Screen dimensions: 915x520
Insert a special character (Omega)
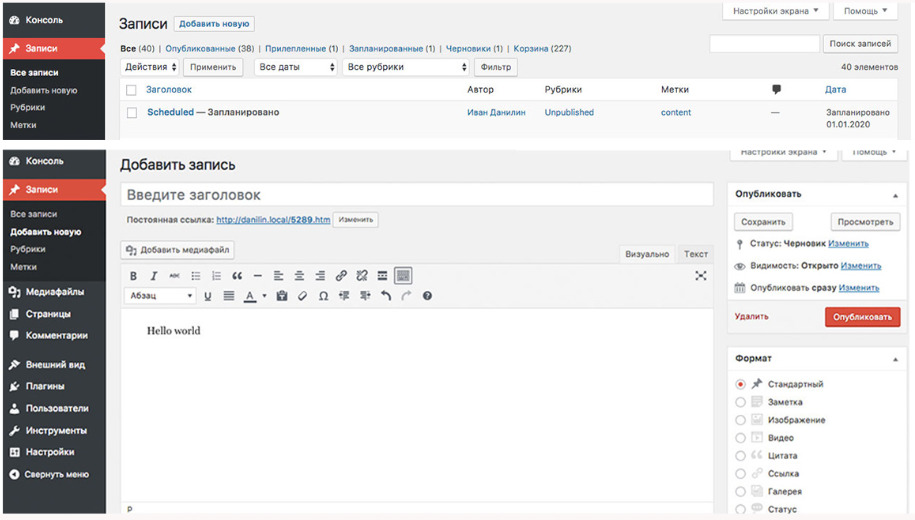[x=323, y=296]
